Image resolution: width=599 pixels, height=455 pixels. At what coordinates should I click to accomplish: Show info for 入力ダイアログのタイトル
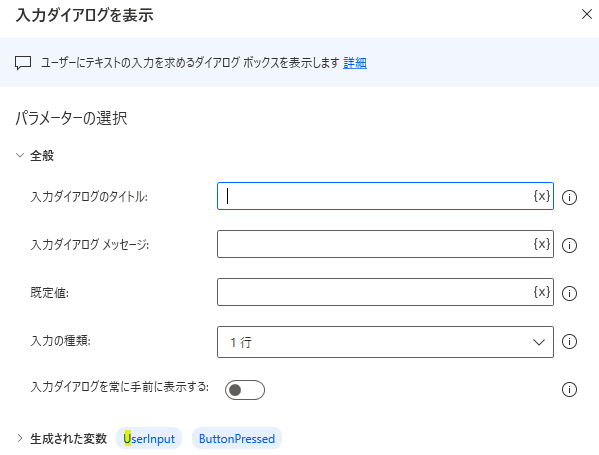click(x=569, y=197)
